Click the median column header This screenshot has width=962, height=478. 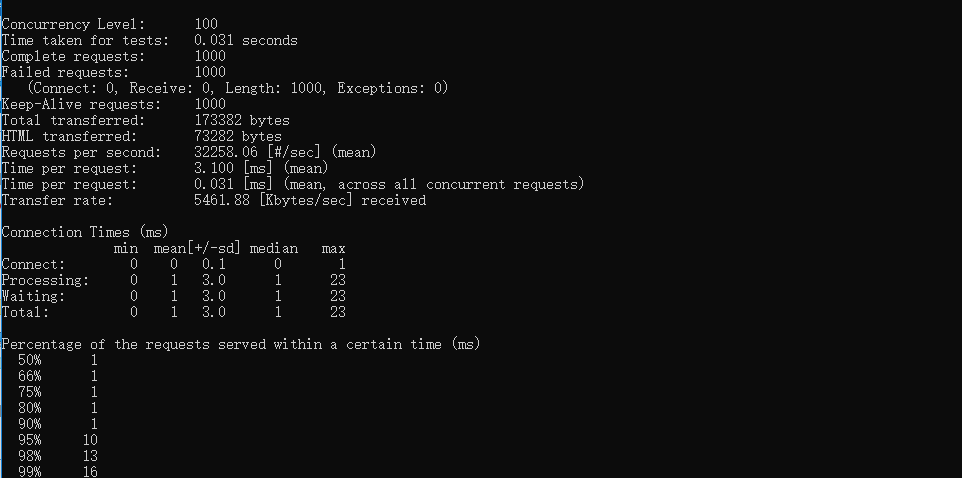274,248
